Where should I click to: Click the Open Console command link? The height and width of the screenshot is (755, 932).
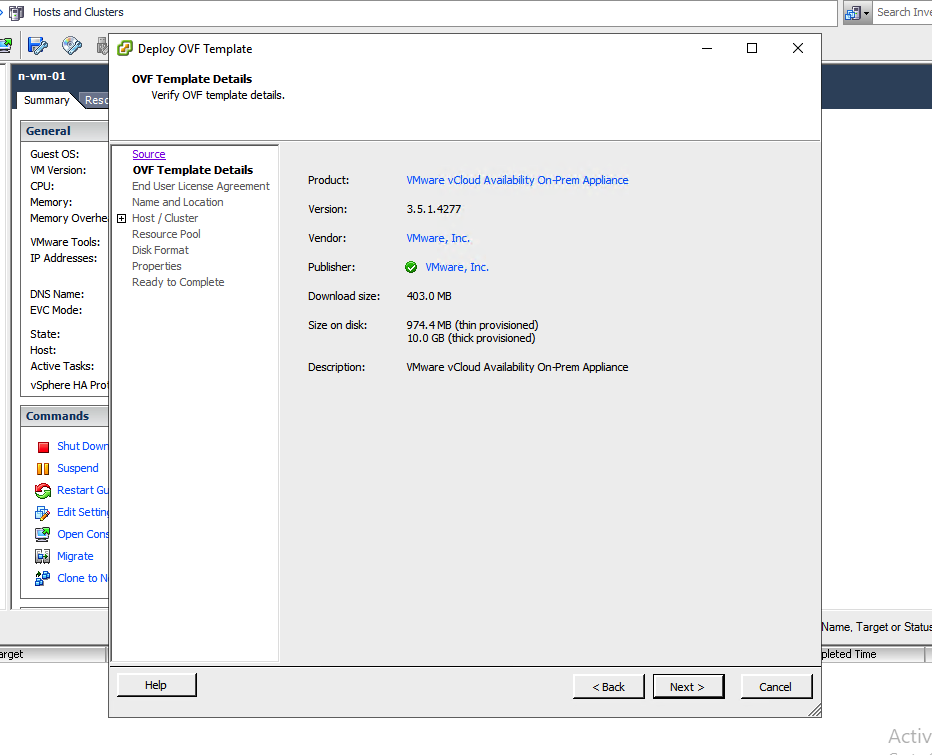click(83, 534)
